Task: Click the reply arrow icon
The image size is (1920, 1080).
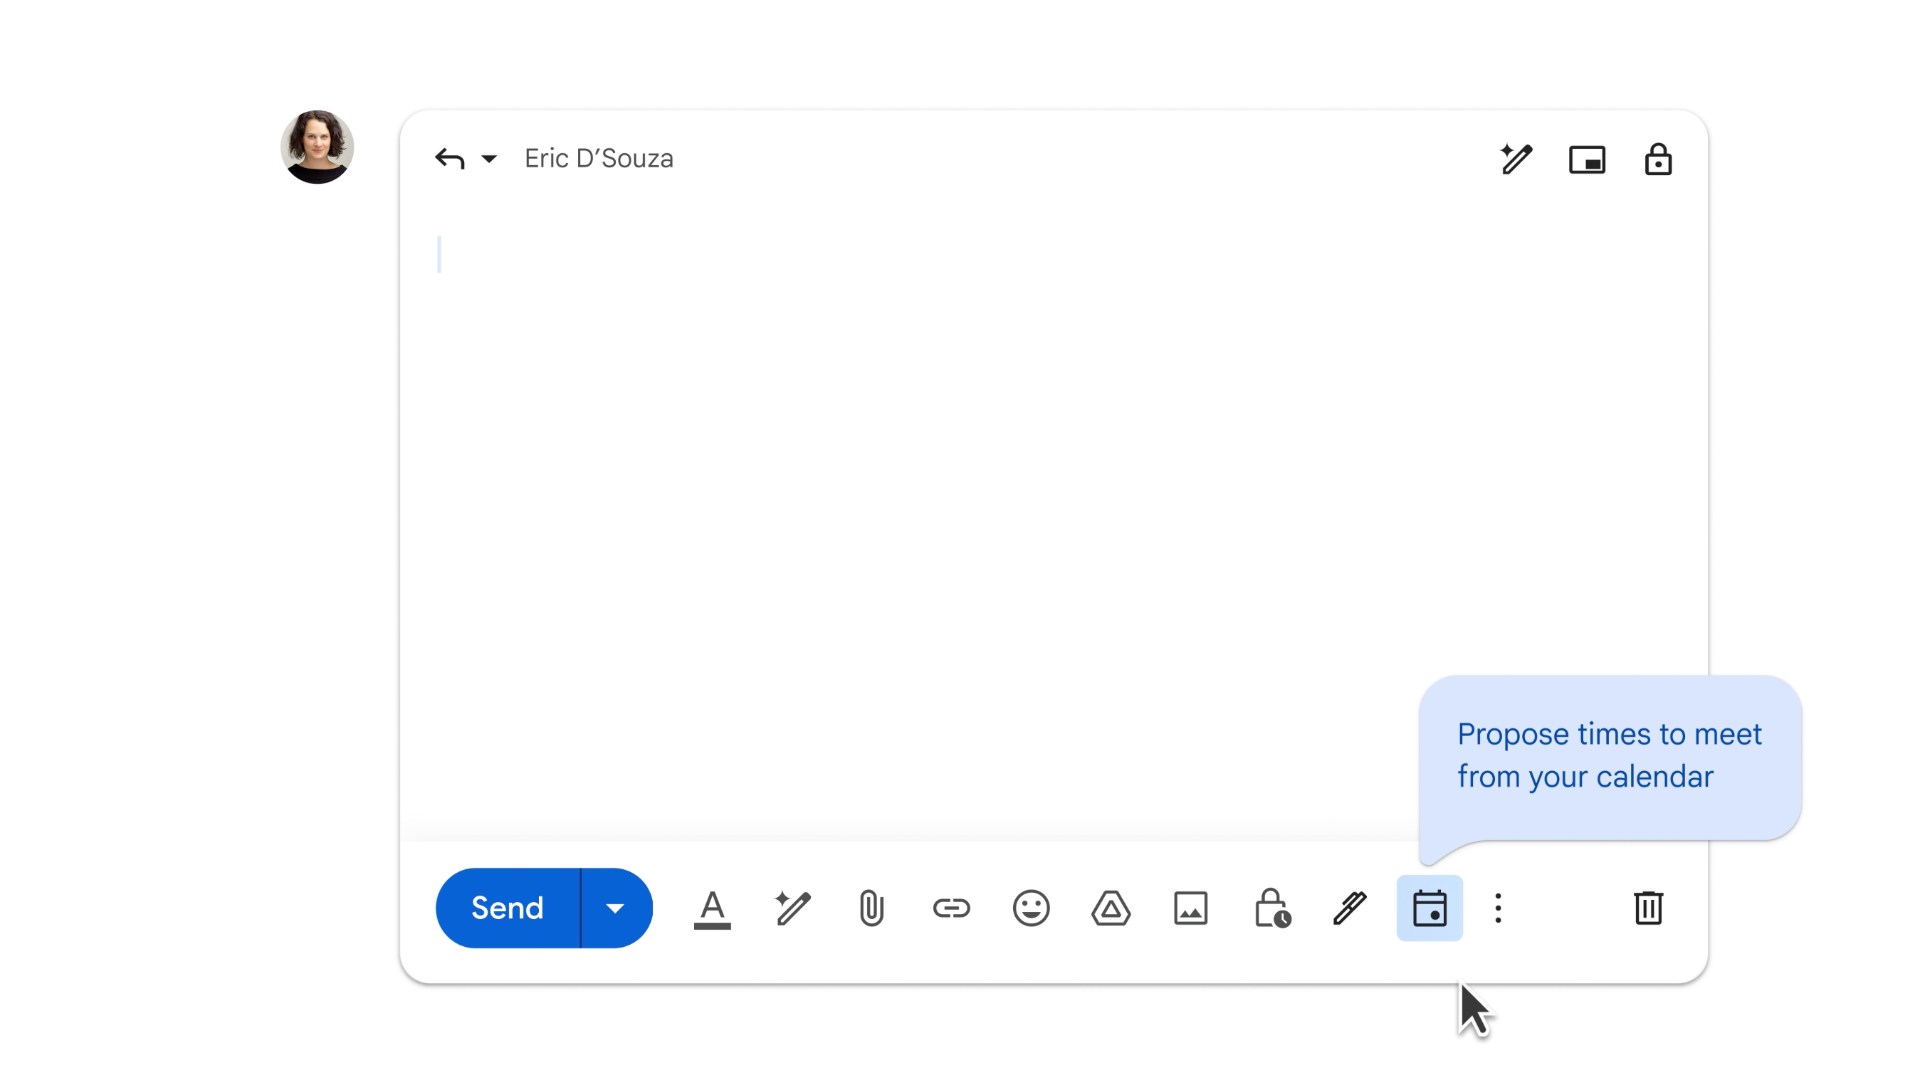Action: coord(450,159)
